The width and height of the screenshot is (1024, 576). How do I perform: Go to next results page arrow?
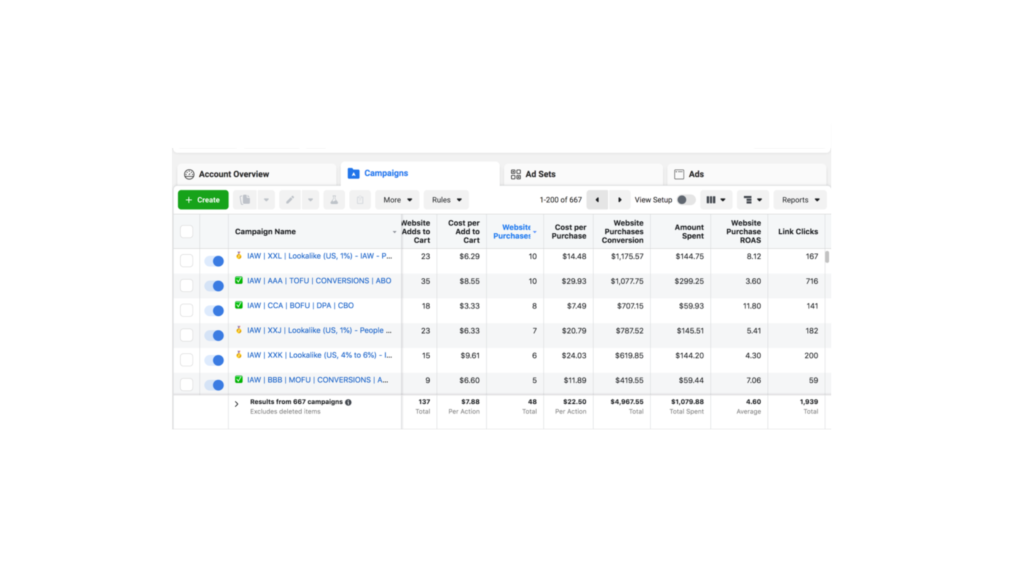pyautogui.click(x=621, y=200)
